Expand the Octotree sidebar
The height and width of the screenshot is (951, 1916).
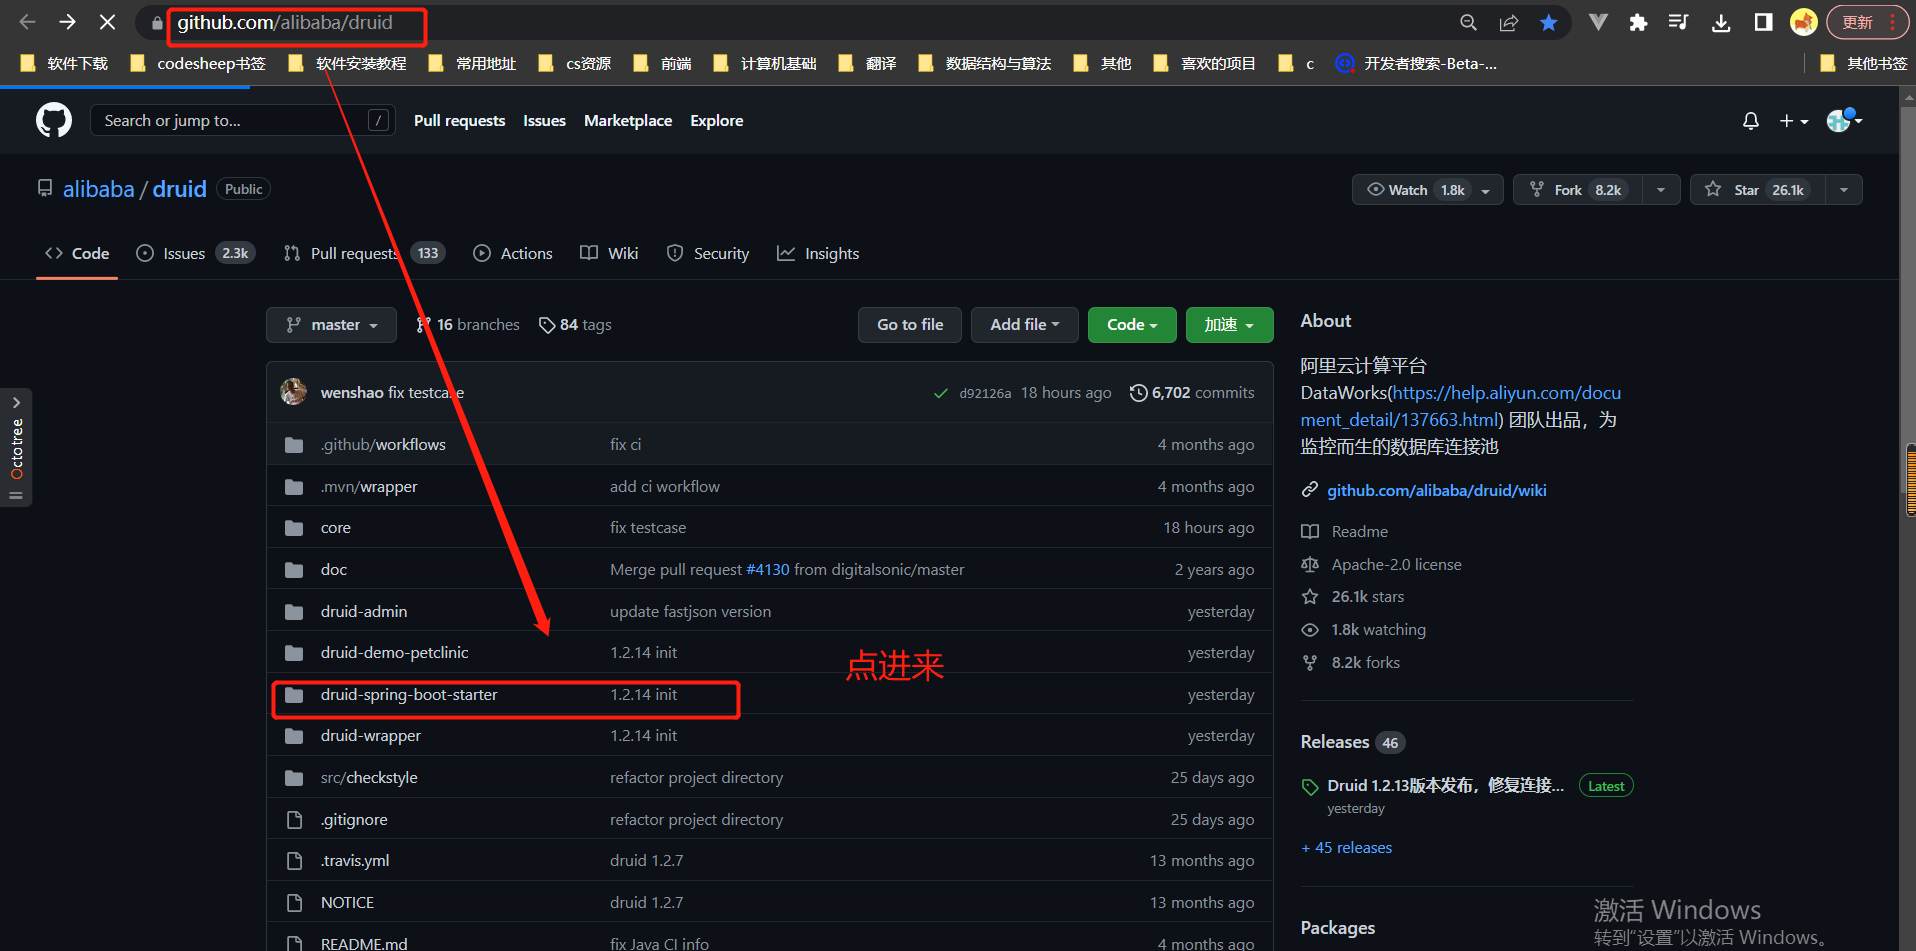click(x=16, y=447)
